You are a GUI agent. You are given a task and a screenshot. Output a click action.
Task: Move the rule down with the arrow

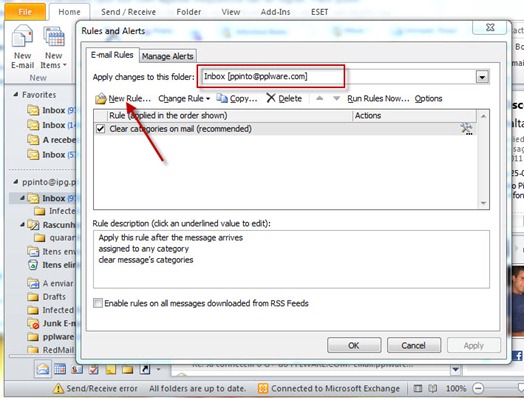[337, 98]
